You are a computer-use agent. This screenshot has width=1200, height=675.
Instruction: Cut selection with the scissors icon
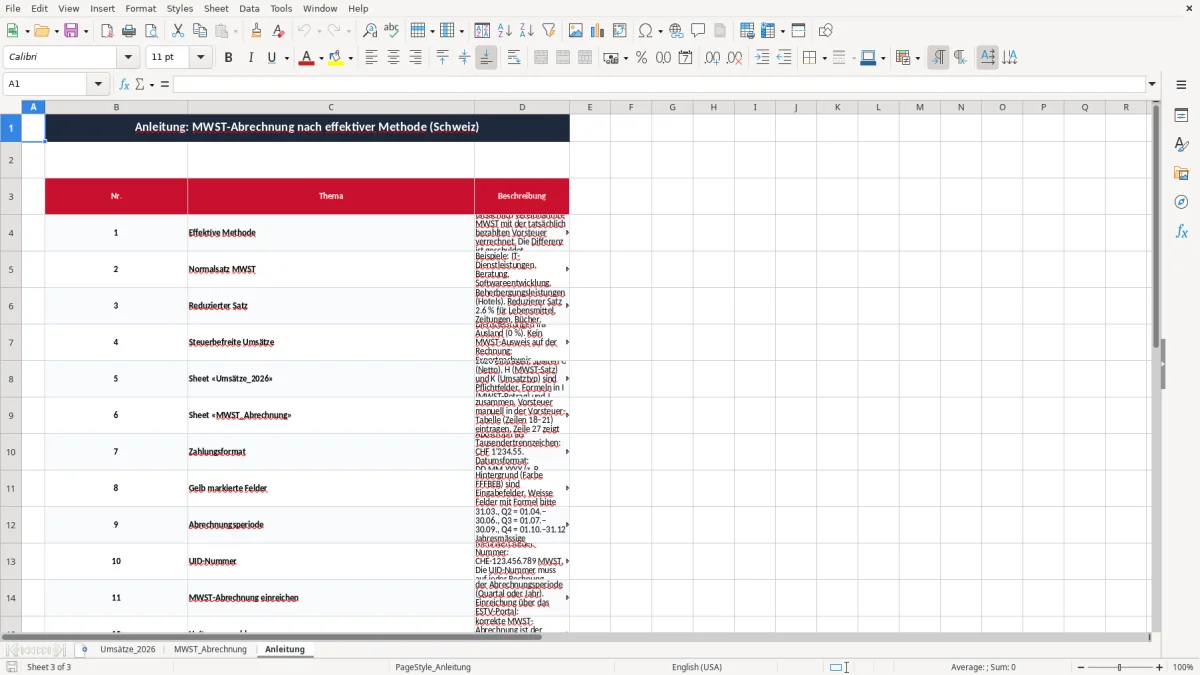pos(178,31)
